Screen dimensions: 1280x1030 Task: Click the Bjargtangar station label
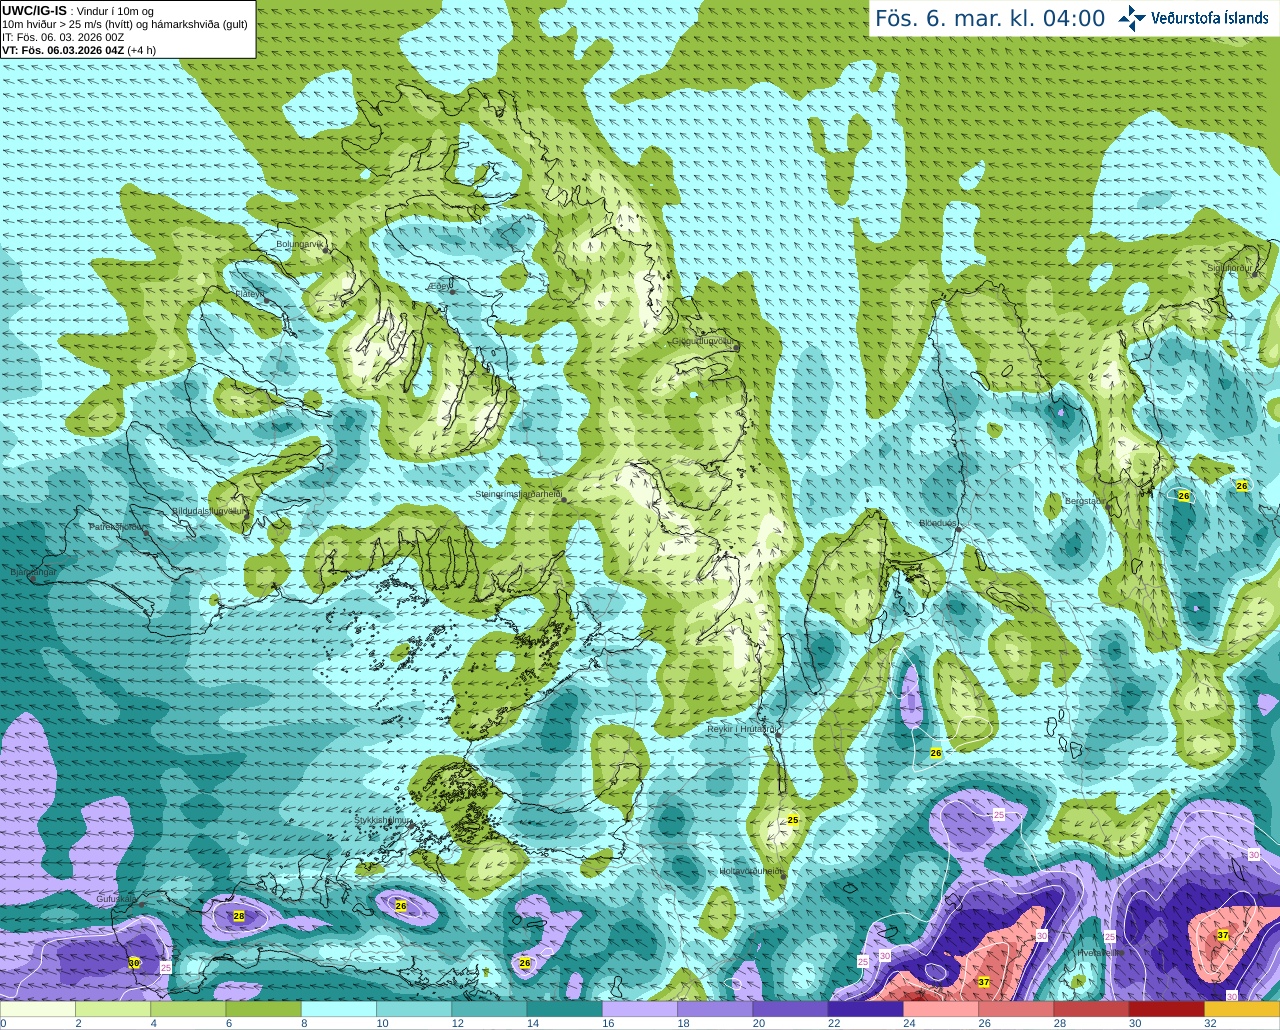pos(32,572)
